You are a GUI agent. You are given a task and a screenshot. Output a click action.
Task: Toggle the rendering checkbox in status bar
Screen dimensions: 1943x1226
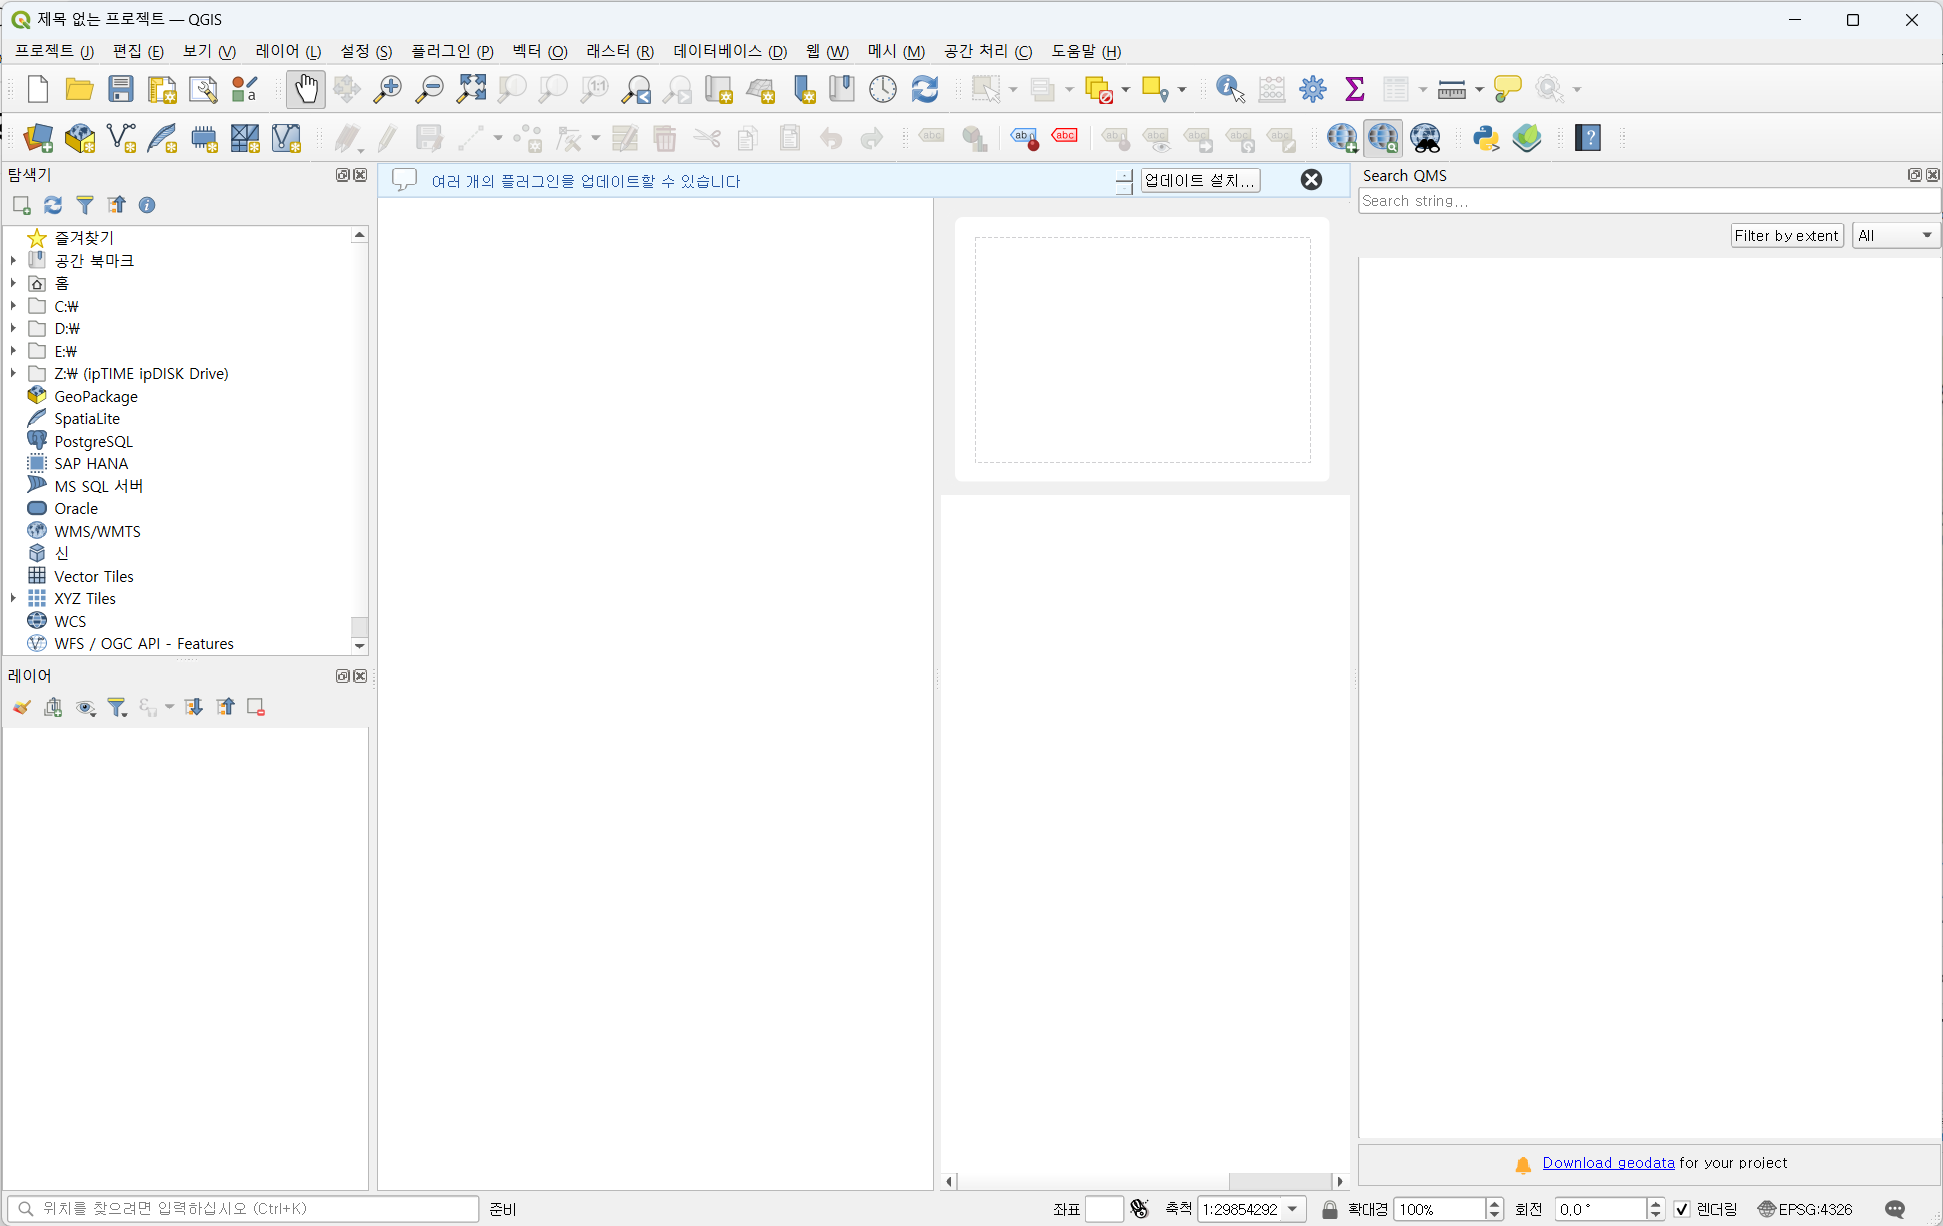pyautogui.click(x=1682, y=1209)
